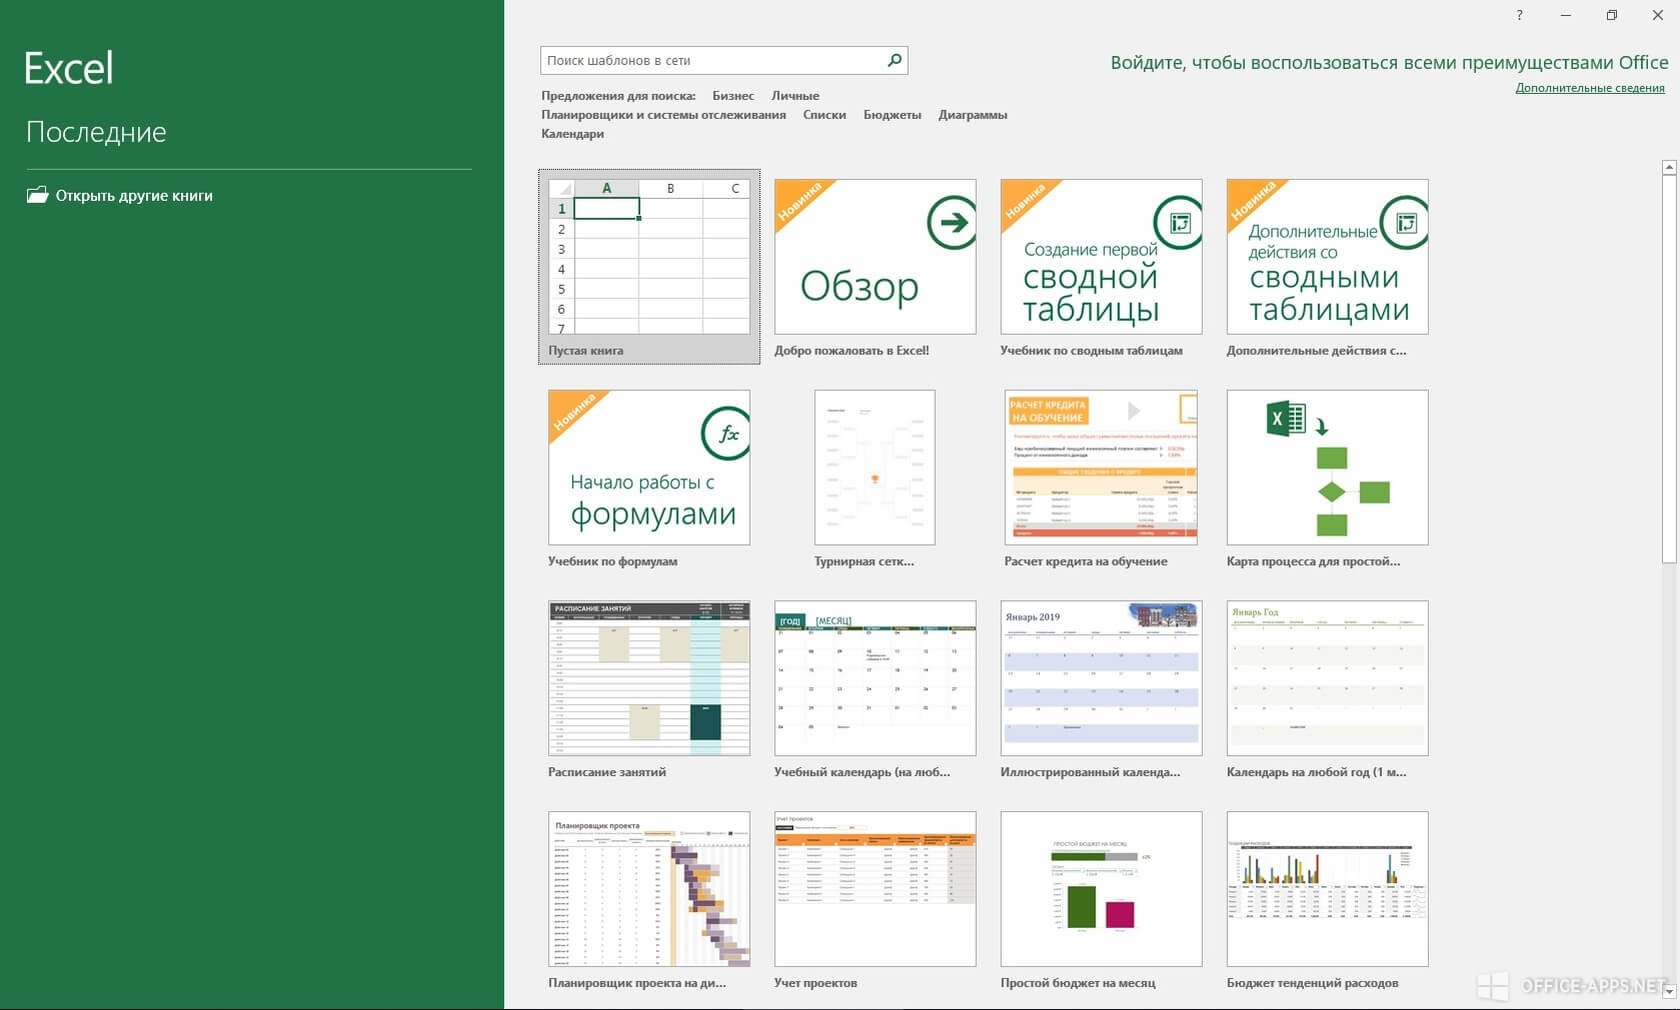1680x1010 pixels.
Task: Open Создание первой сводной таблицы tutorial
Action: click(1101, 257)
